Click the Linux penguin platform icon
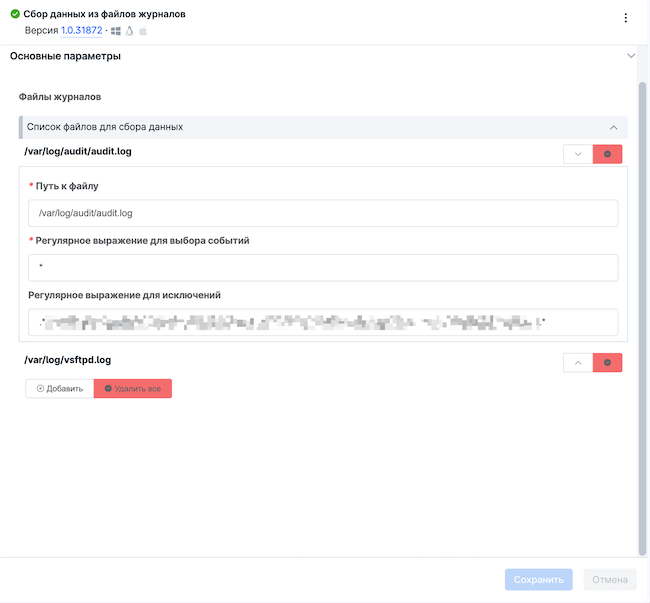This screenshot has height=603, width=650. (129, 32)
